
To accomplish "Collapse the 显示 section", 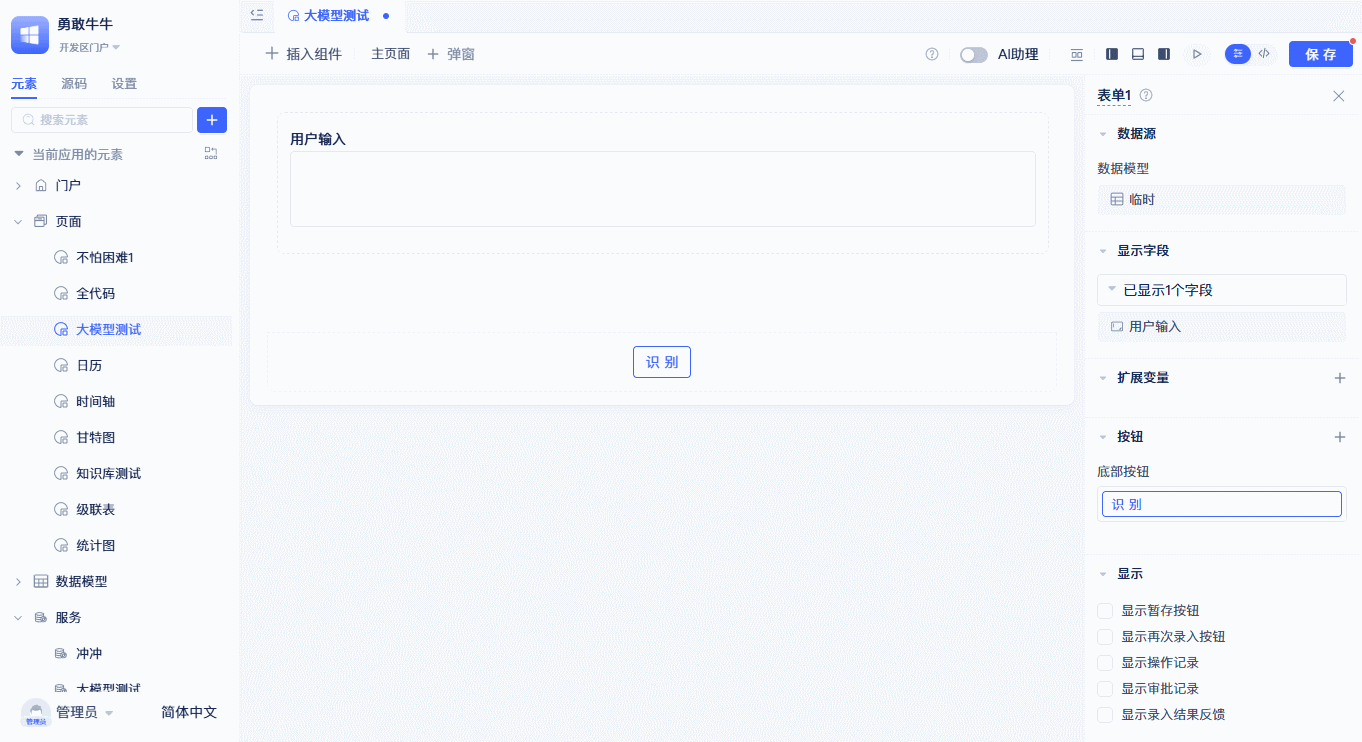I will (x=1103, y=574).
